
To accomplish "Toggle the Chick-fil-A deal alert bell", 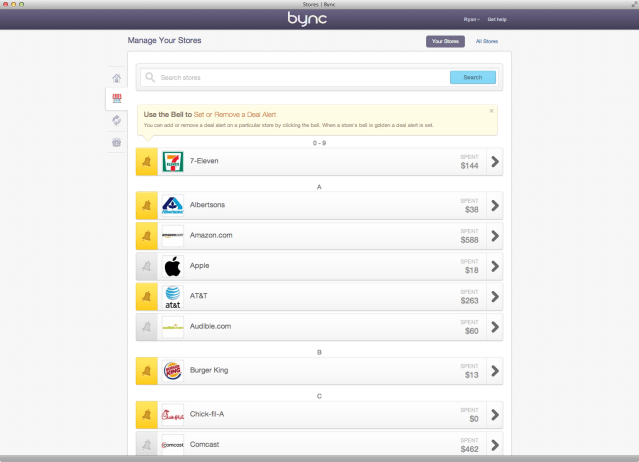I will click(147, 415).
